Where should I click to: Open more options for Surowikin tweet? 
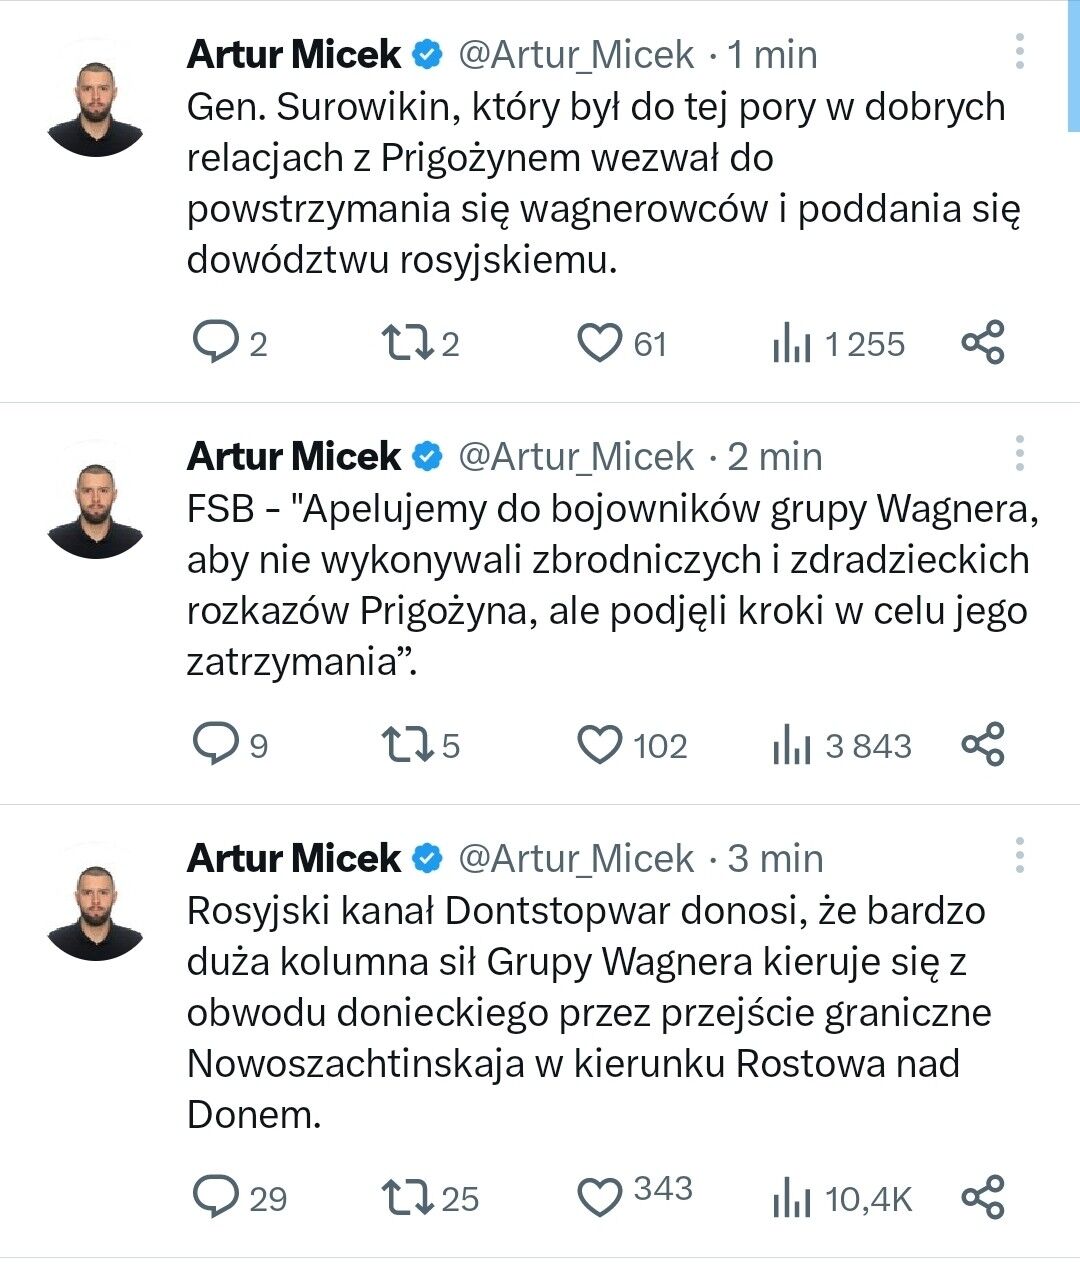(x=1019, y=52)
